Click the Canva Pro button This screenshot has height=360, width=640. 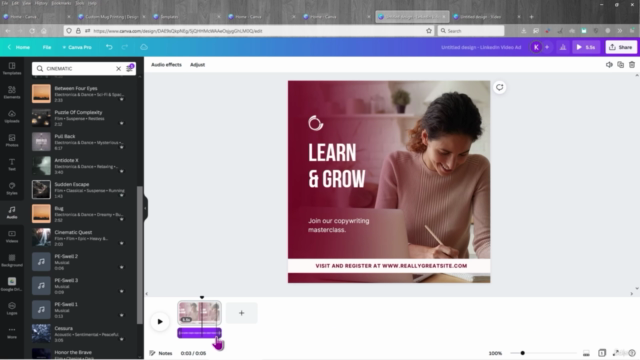[x=77, y=47]
